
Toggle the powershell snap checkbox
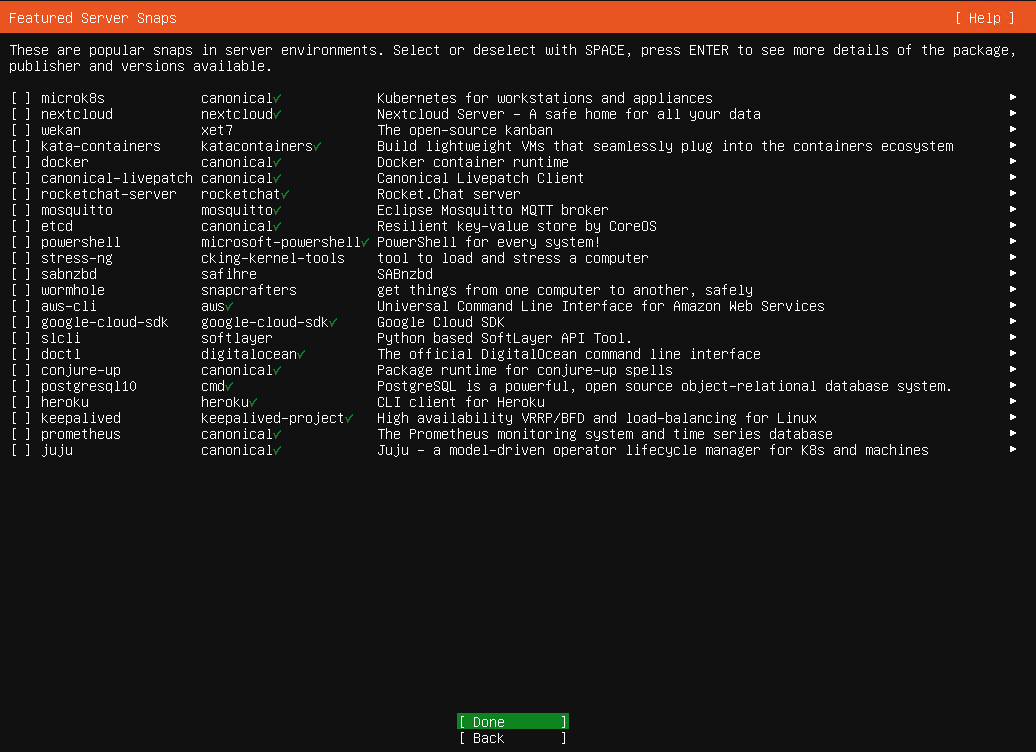tap(20, 242)
